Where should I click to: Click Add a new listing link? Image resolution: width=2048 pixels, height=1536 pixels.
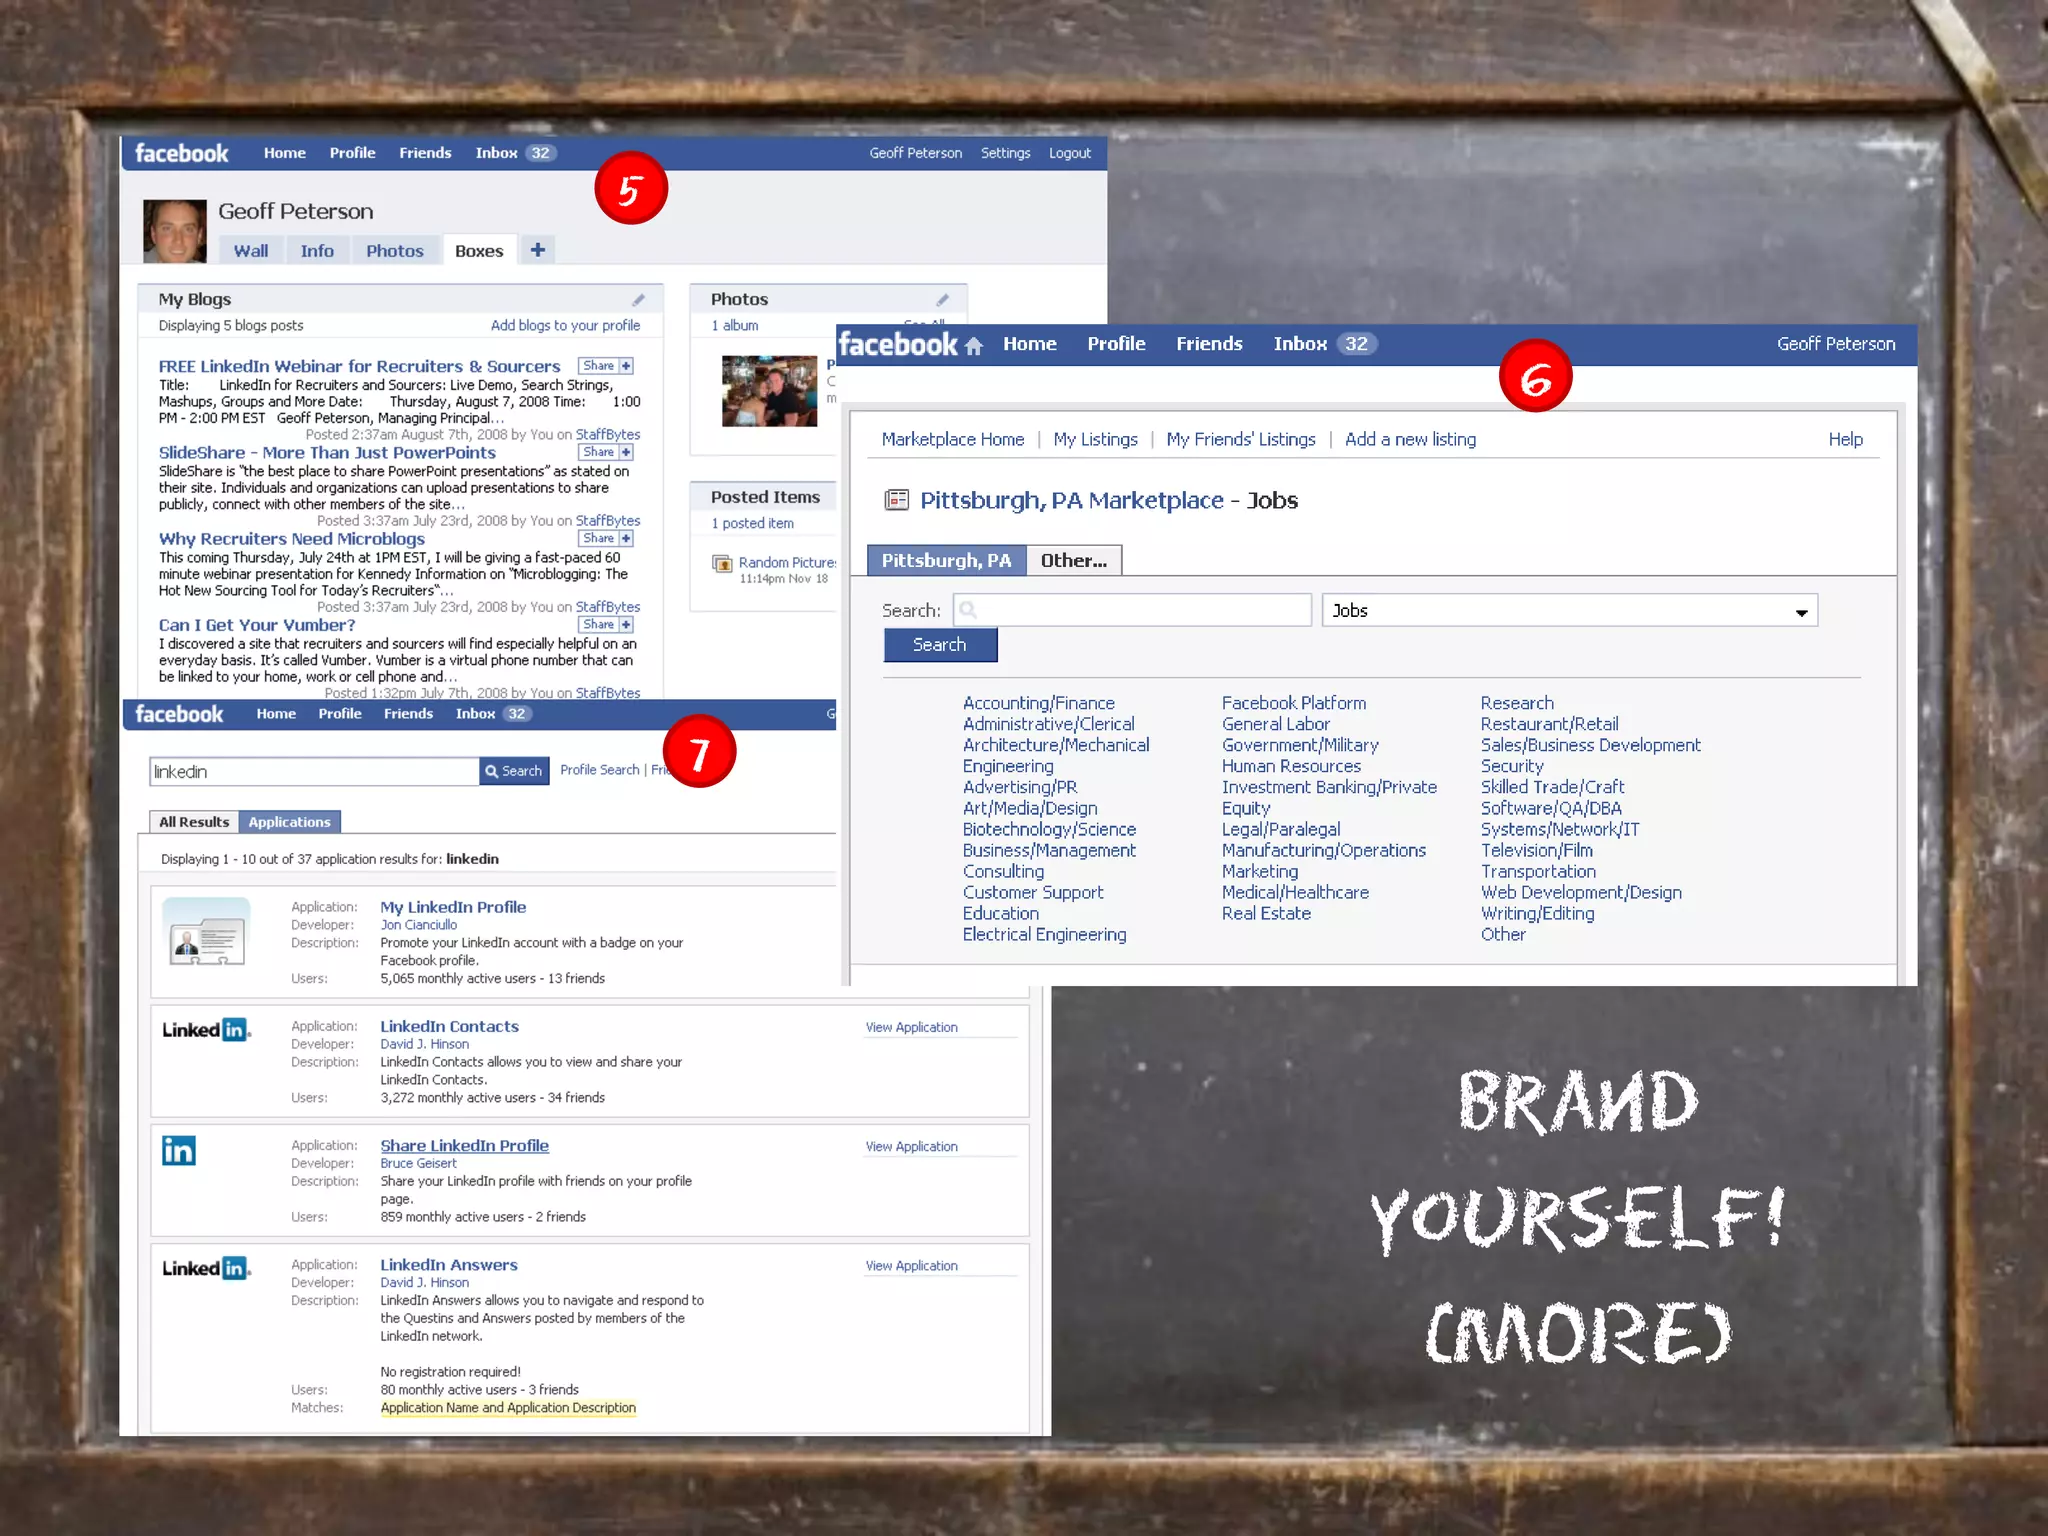click(x=1410, y=439)
